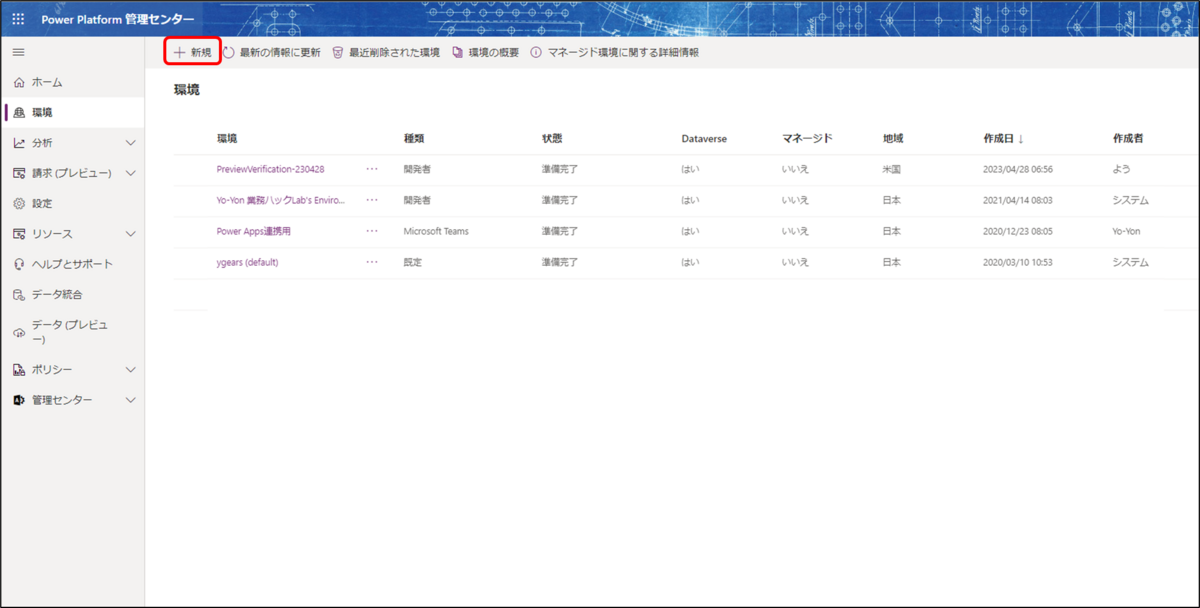The width and height of the screenshot is (1200, 608).
Task: Click 最新の情報に更新 button label
Action: point(280,52)
